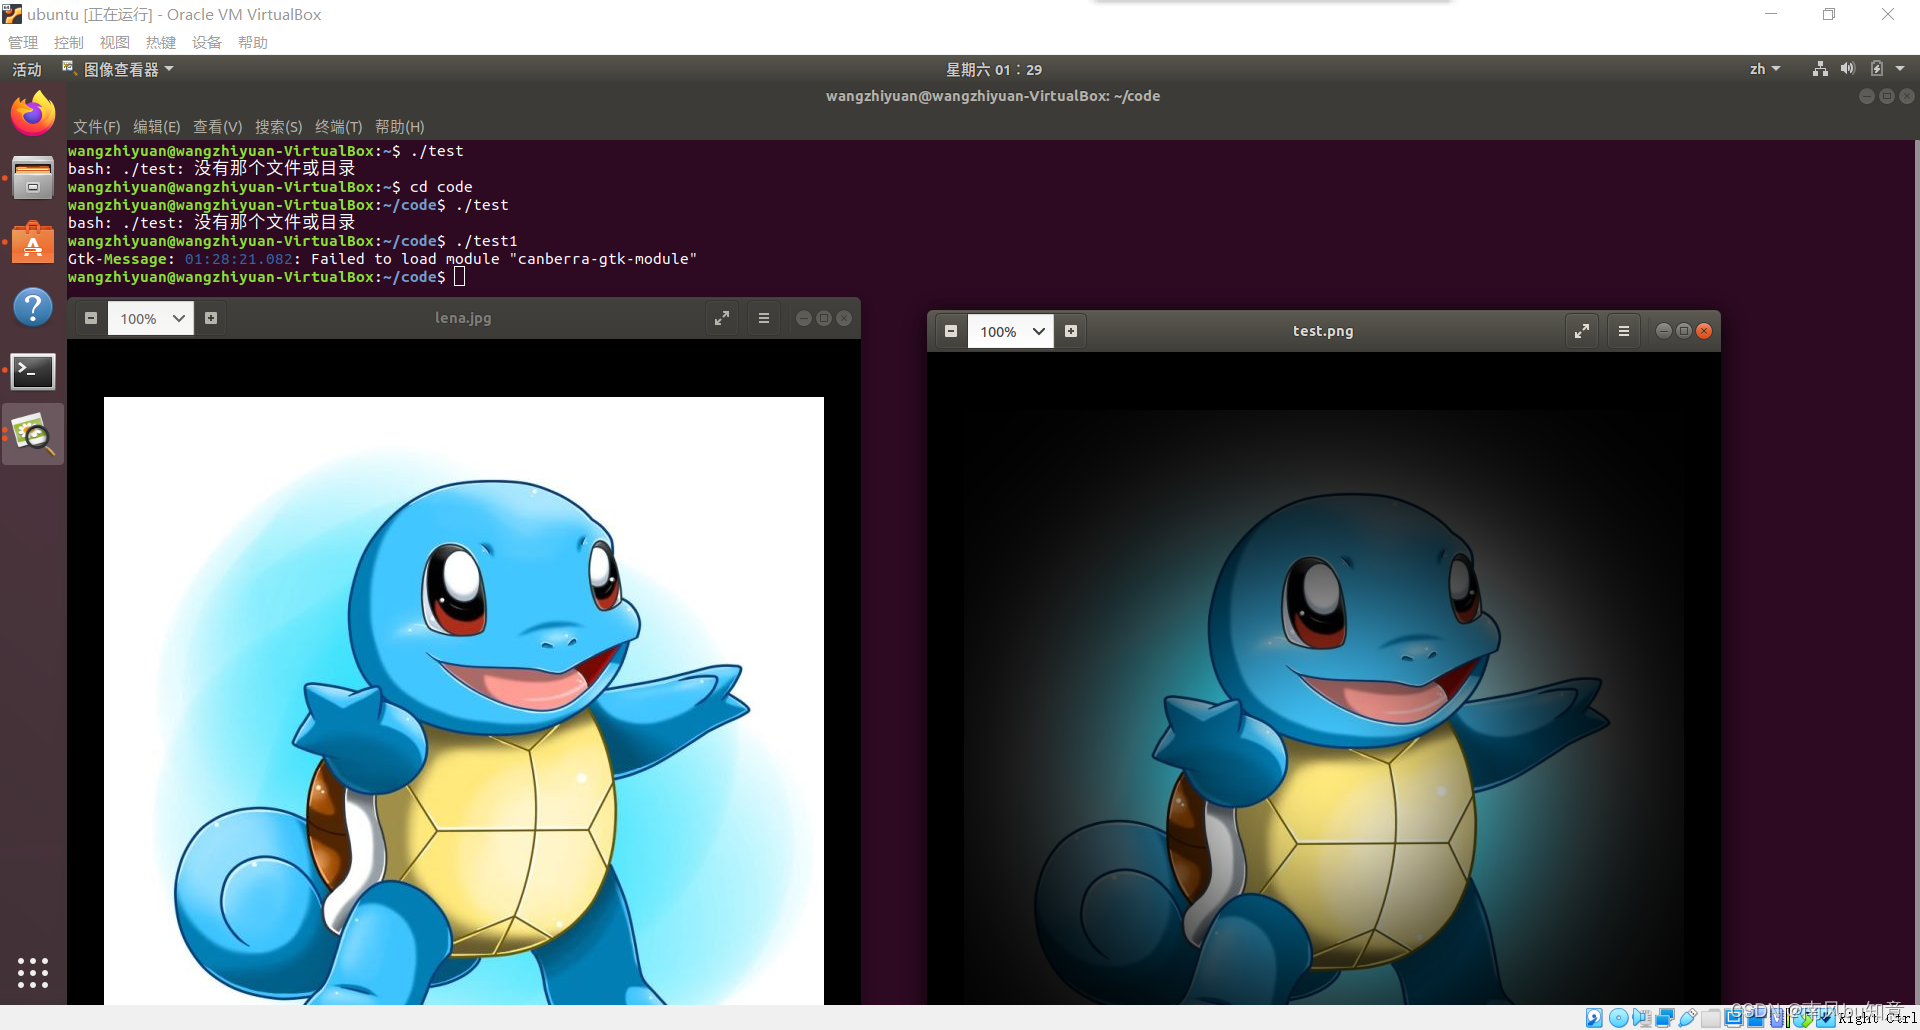Click the test.png title text
Screen dimensions: 1920x1030
[x=1323, y=331]
